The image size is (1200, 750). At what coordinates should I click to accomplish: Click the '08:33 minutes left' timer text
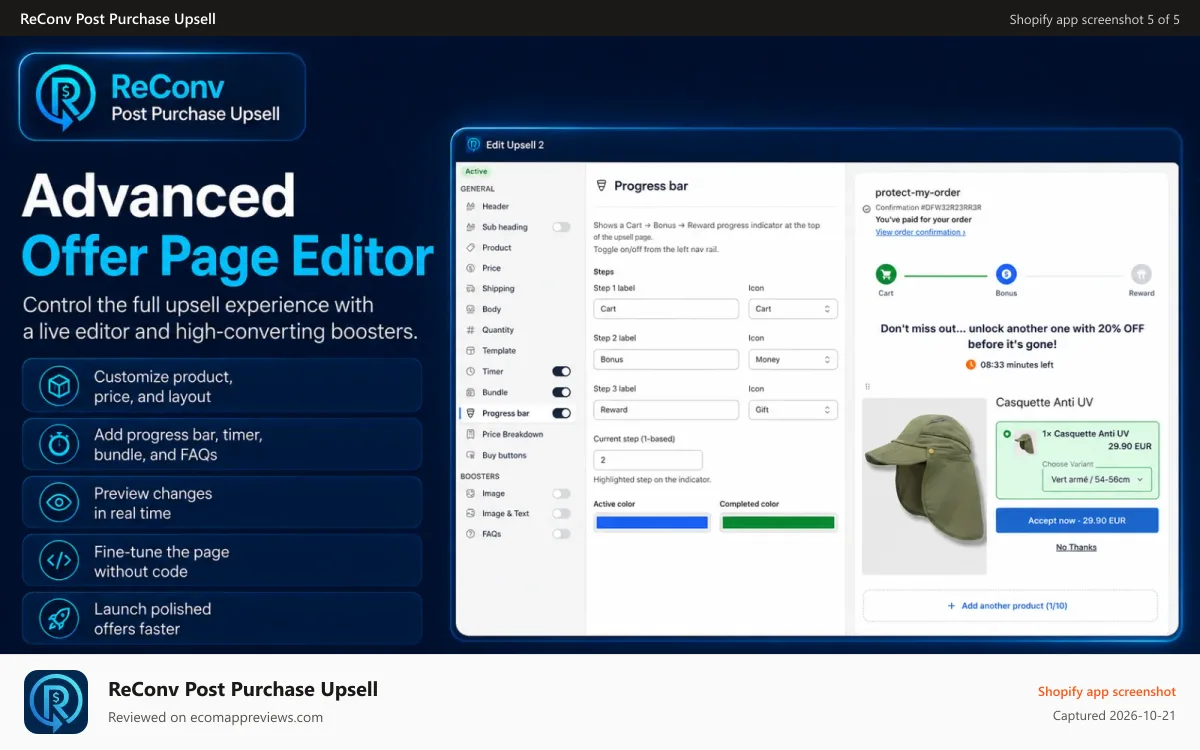pos(1017,365)
